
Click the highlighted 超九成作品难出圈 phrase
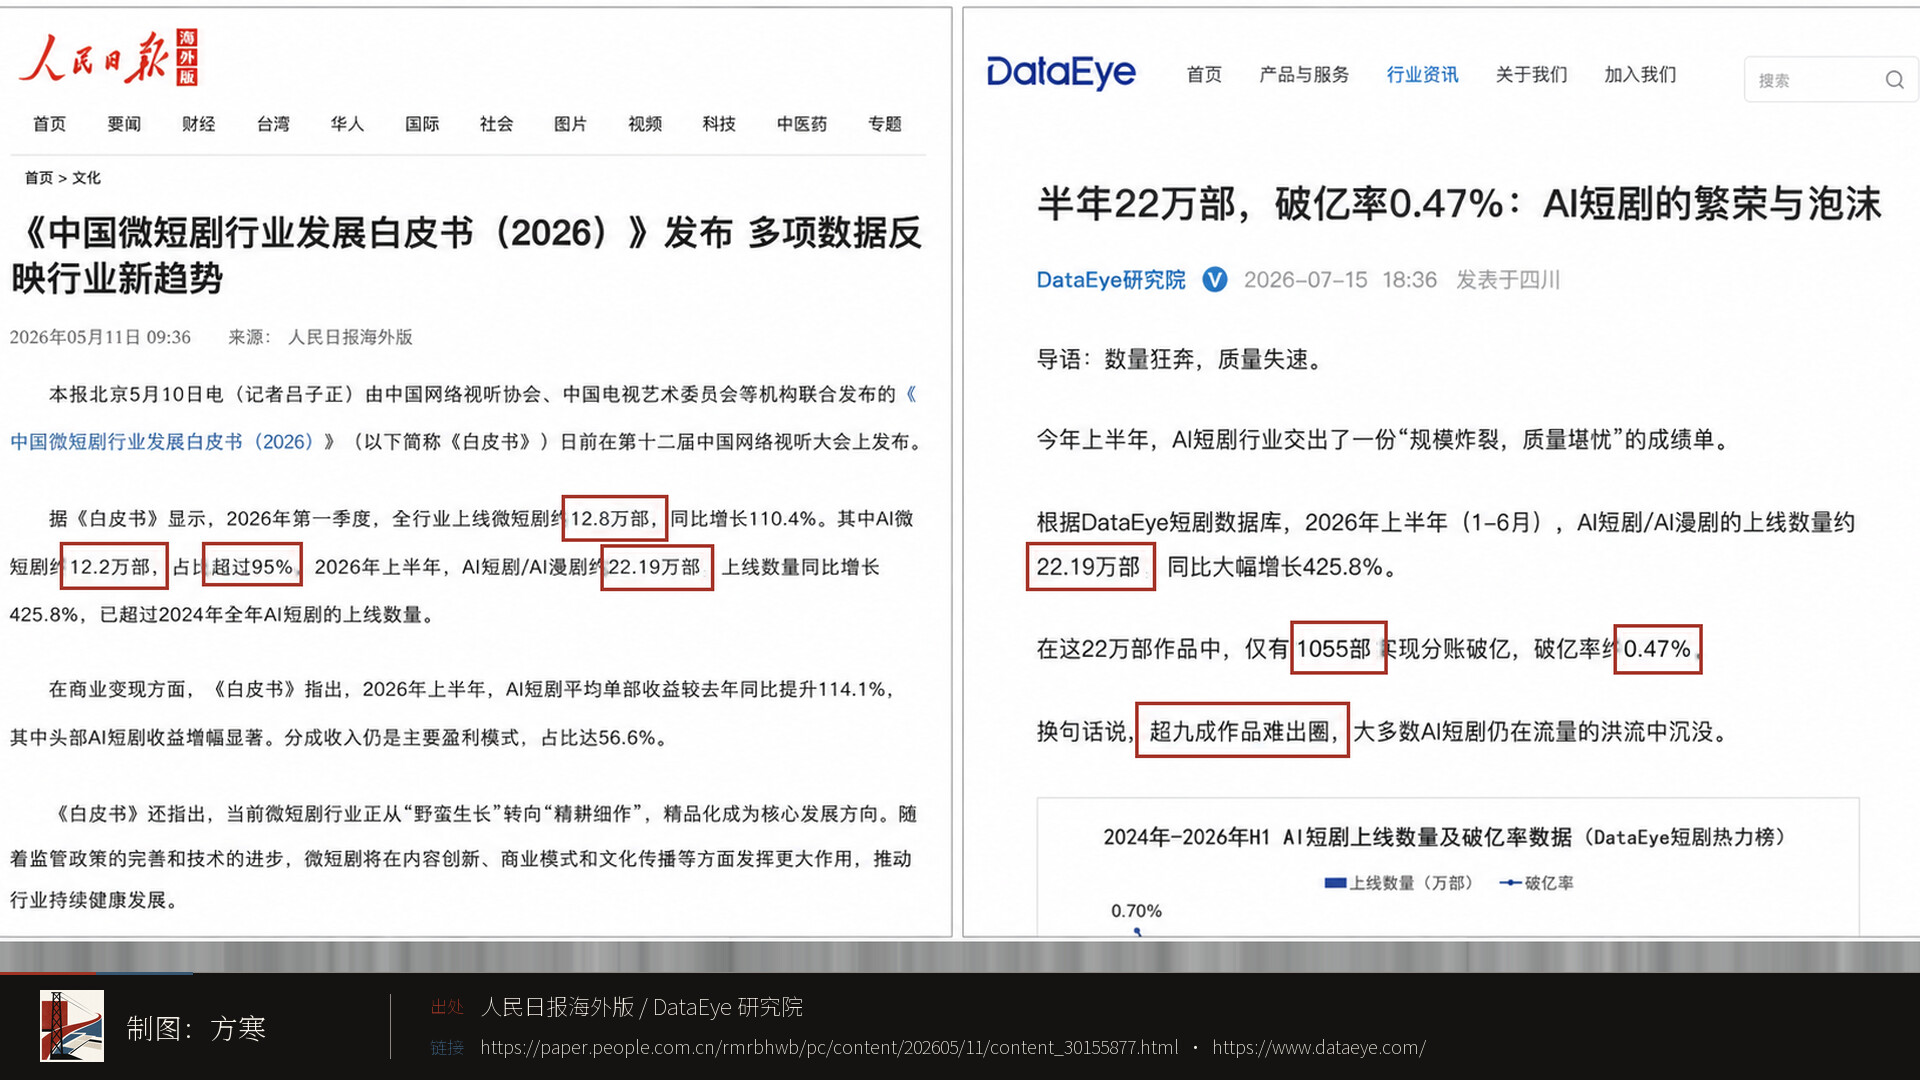1242,731
